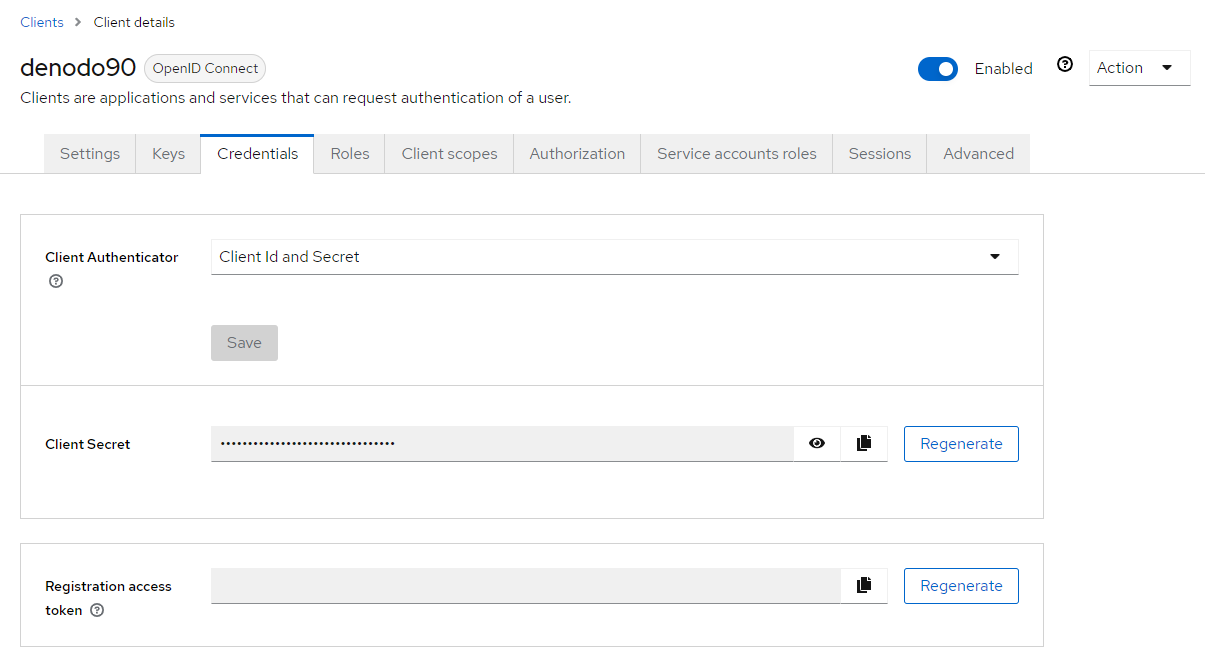Screen dimensions: 1205x658
Task: Copy the client secret to clipboard
Action: click(864, 444)
